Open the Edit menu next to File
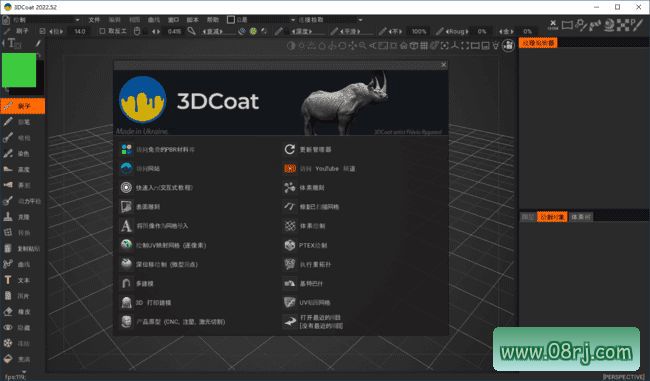The height and width of the screenshot is (381, 650). [x=114, y=19]
